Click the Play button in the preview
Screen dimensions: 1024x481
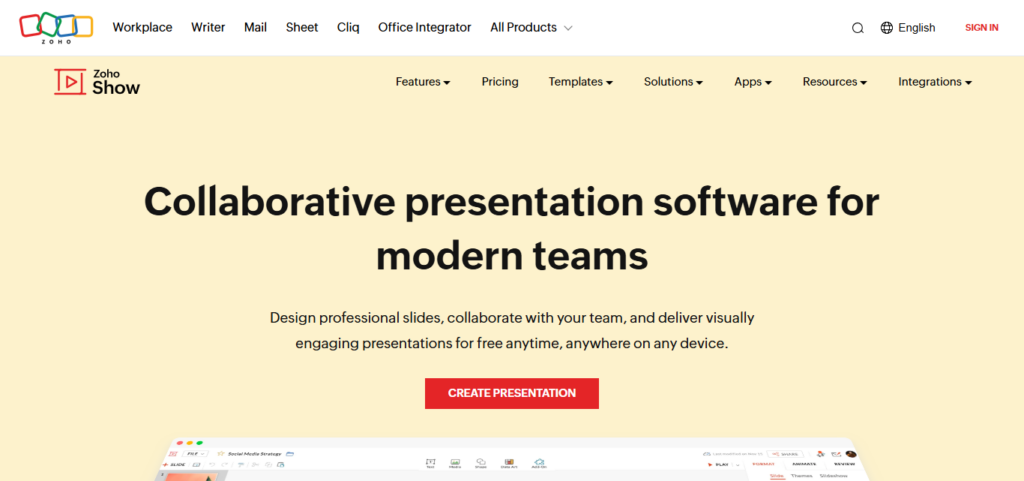pos(718,465)
